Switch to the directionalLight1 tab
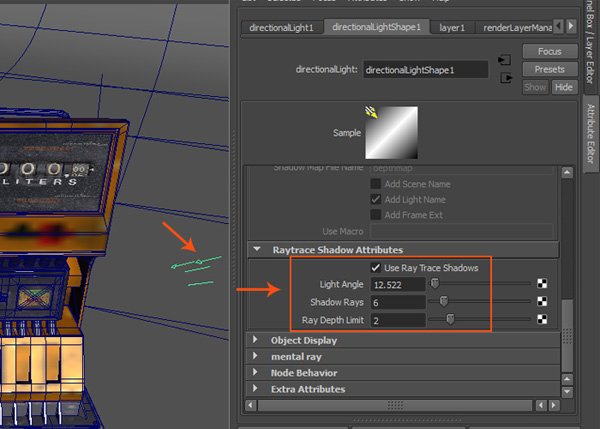Screen dimensions: 600x429 [x=282, y=28]
